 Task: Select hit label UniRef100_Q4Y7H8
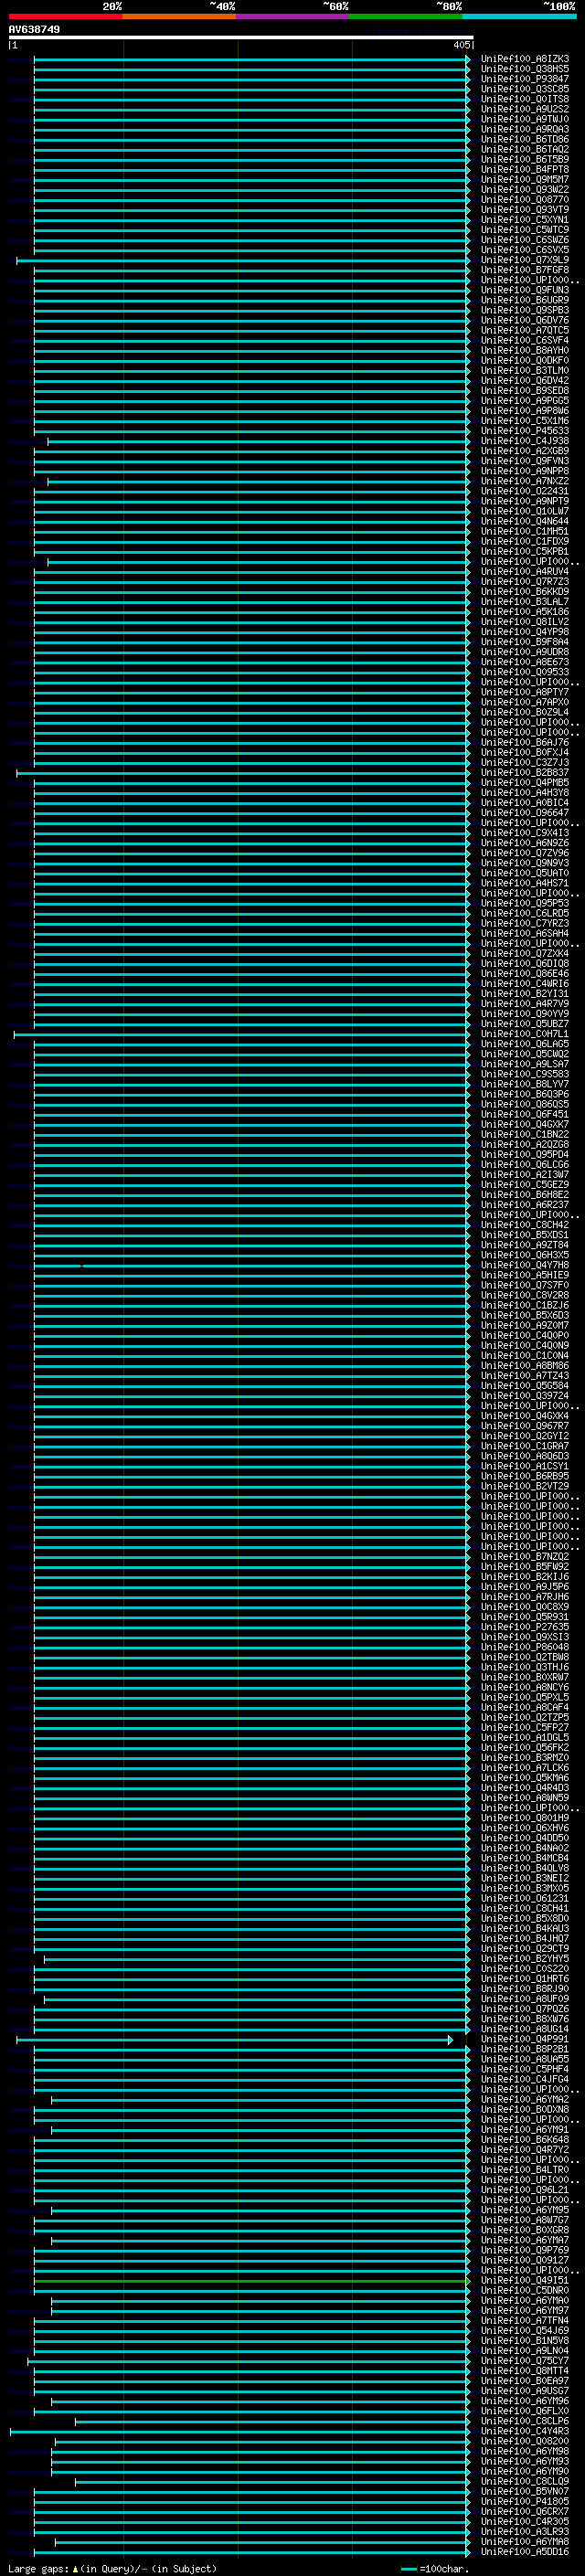click(525, 1265)
